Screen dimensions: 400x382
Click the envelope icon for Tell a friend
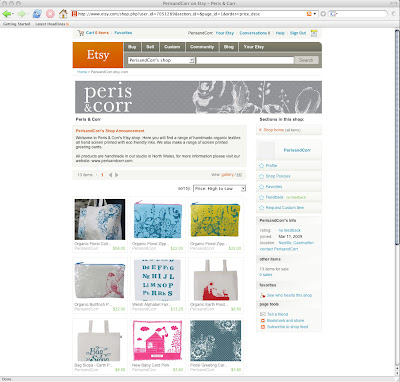point(263,314)
